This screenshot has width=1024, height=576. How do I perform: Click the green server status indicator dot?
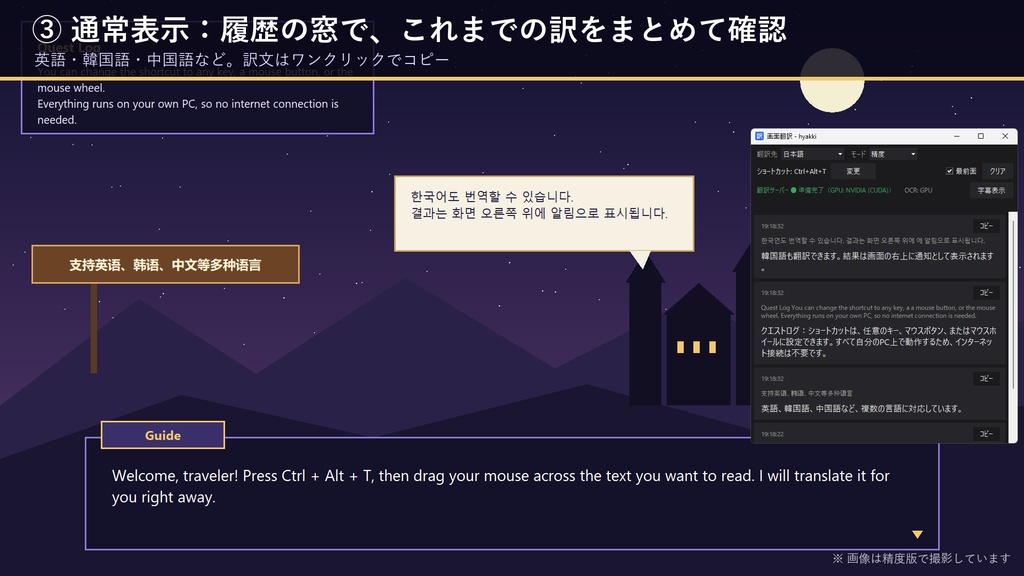click(x=793, y=191)
